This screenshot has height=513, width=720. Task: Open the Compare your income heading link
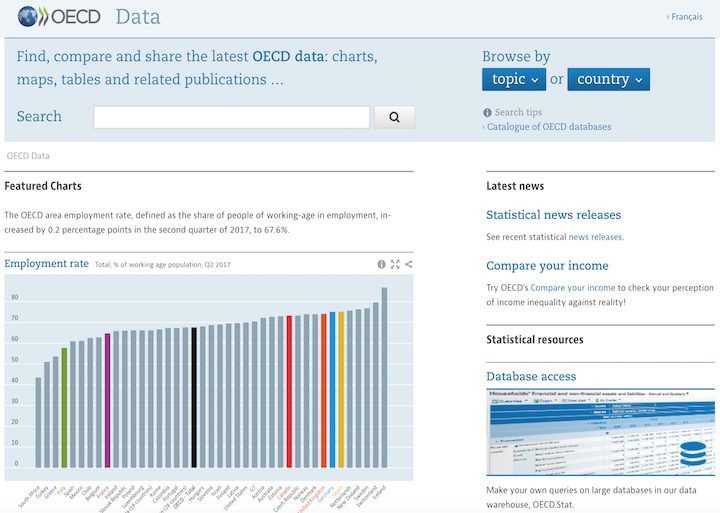(x=547, y=265)
